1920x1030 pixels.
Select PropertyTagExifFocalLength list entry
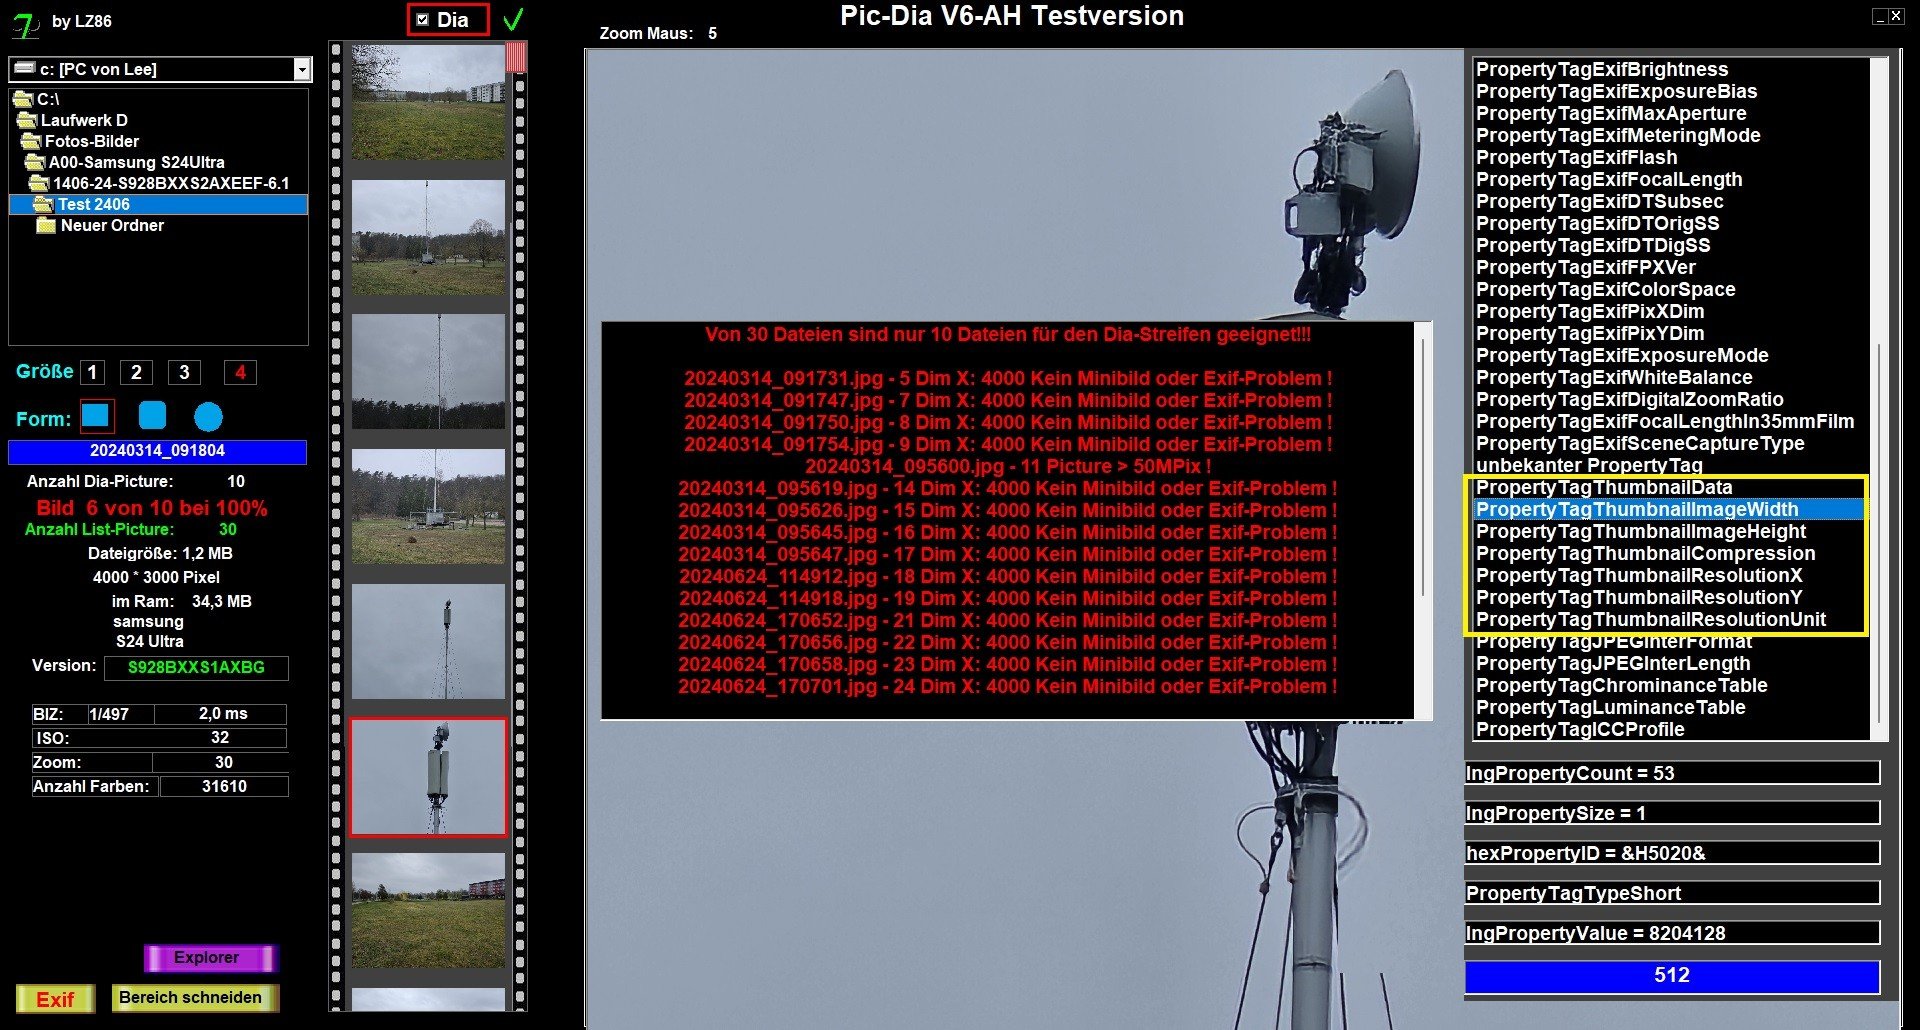pyautogui.click(x=1608, y=180)
